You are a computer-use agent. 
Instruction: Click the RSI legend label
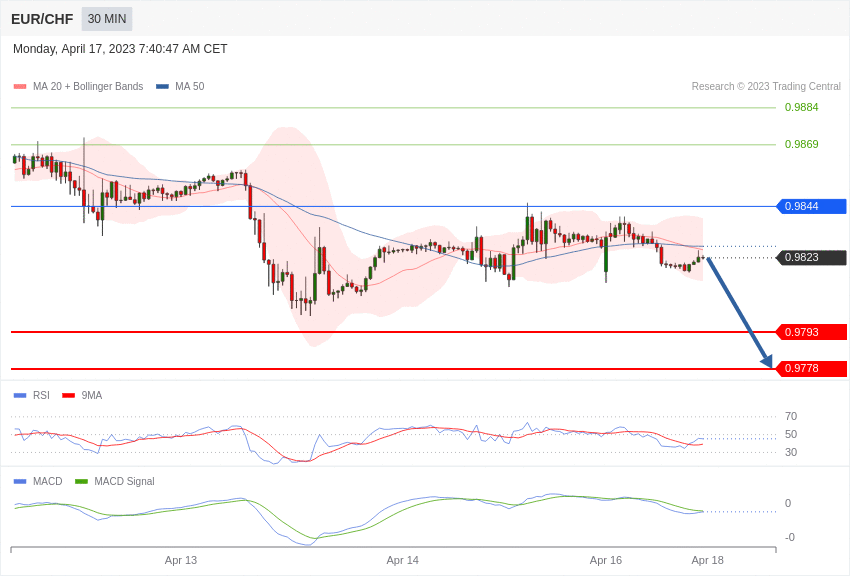click(41, 396)
